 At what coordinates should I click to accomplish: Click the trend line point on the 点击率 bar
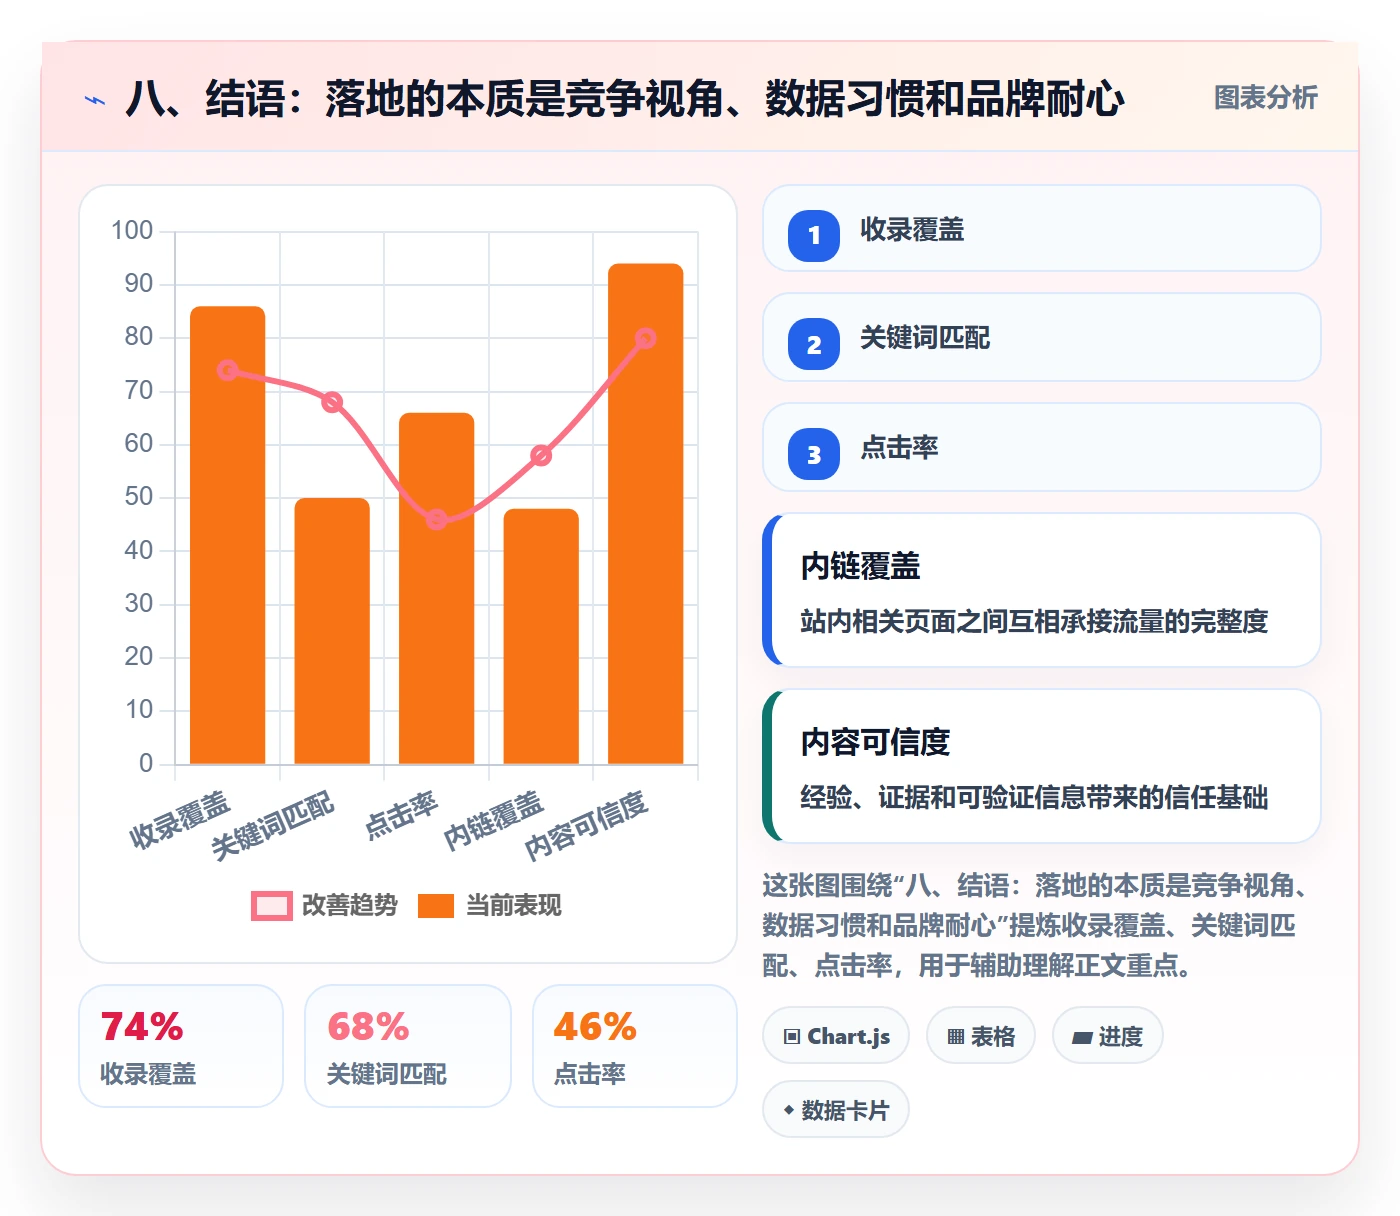click(x=437, y=519)
